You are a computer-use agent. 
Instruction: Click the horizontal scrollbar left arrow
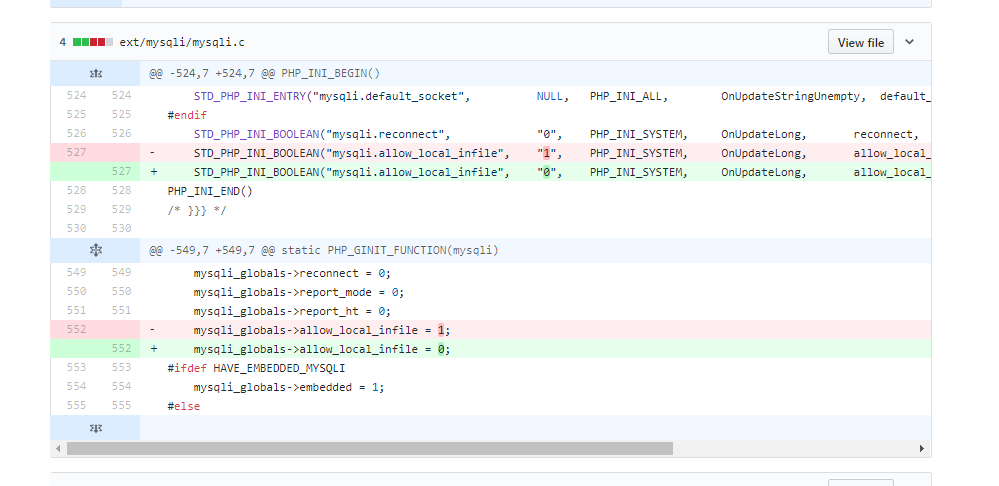pos(58,448)
